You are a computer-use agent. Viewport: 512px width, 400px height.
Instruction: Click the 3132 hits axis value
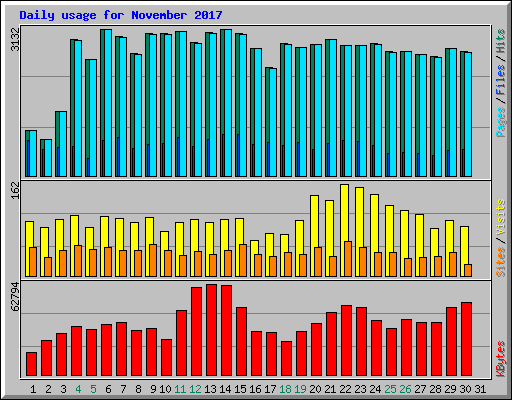coord(15,39)
